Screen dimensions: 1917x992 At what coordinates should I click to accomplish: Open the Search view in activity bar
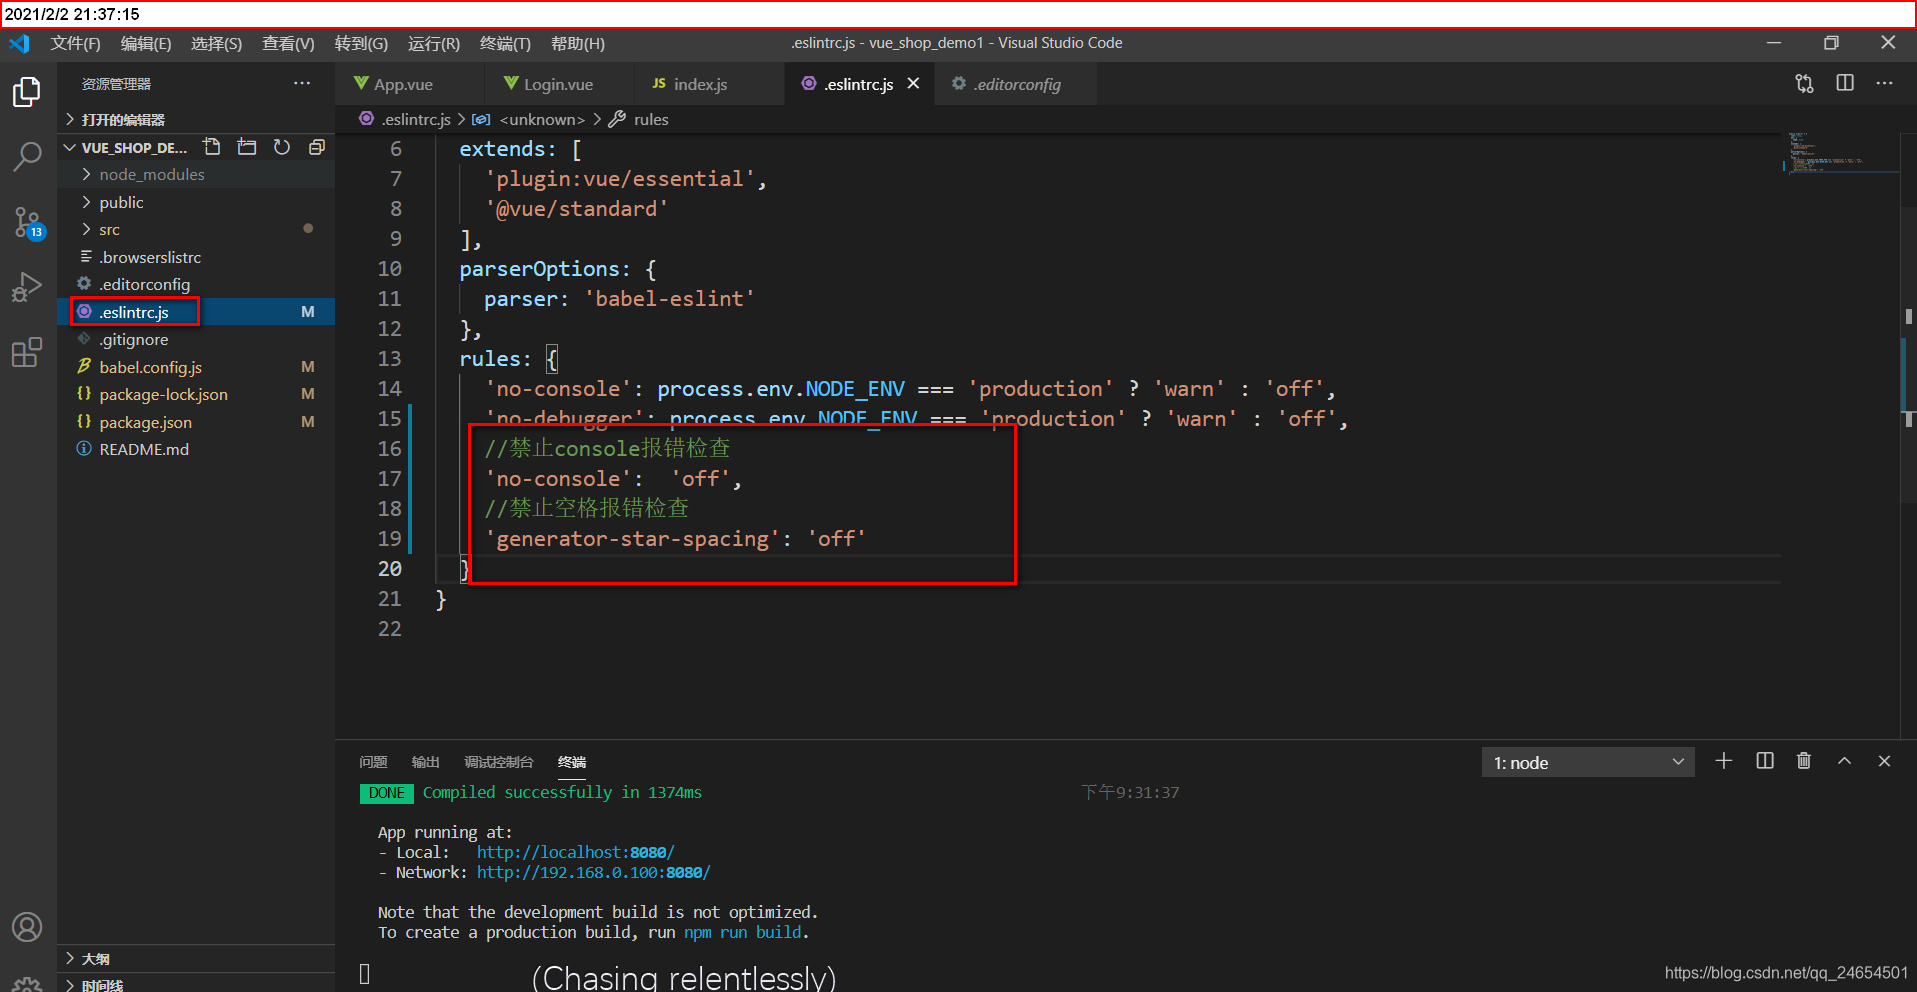pyautogui.click(x=27, y=156)
